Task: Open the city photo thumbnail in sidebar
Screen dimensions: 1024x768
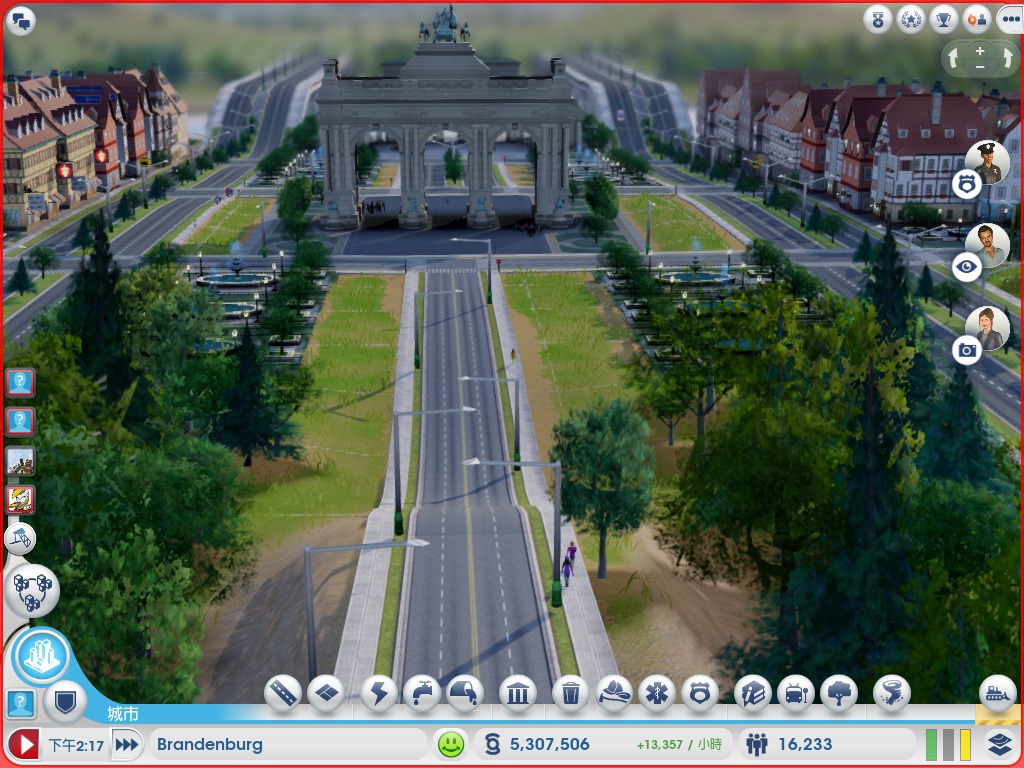Action: coord(20,461)
